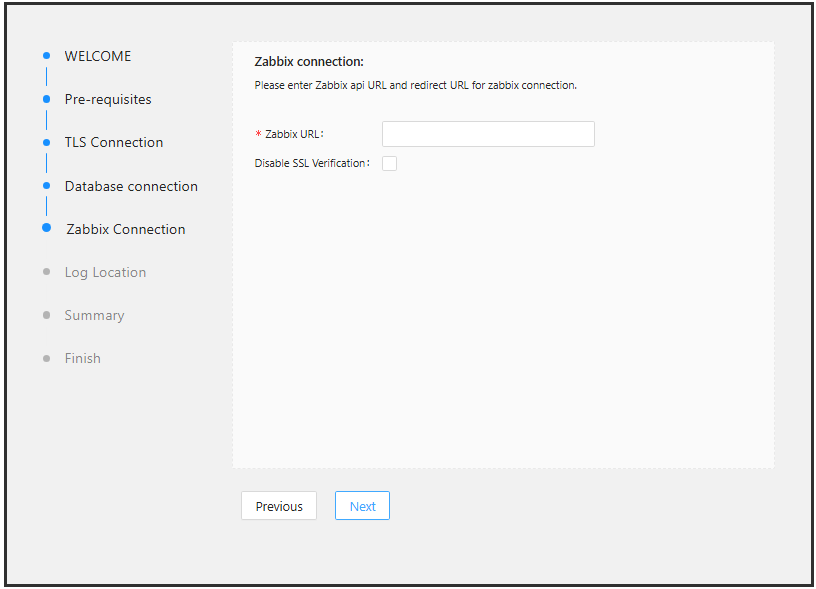
Task: Click the Zabbix URL input field
Action: point(488,134)
